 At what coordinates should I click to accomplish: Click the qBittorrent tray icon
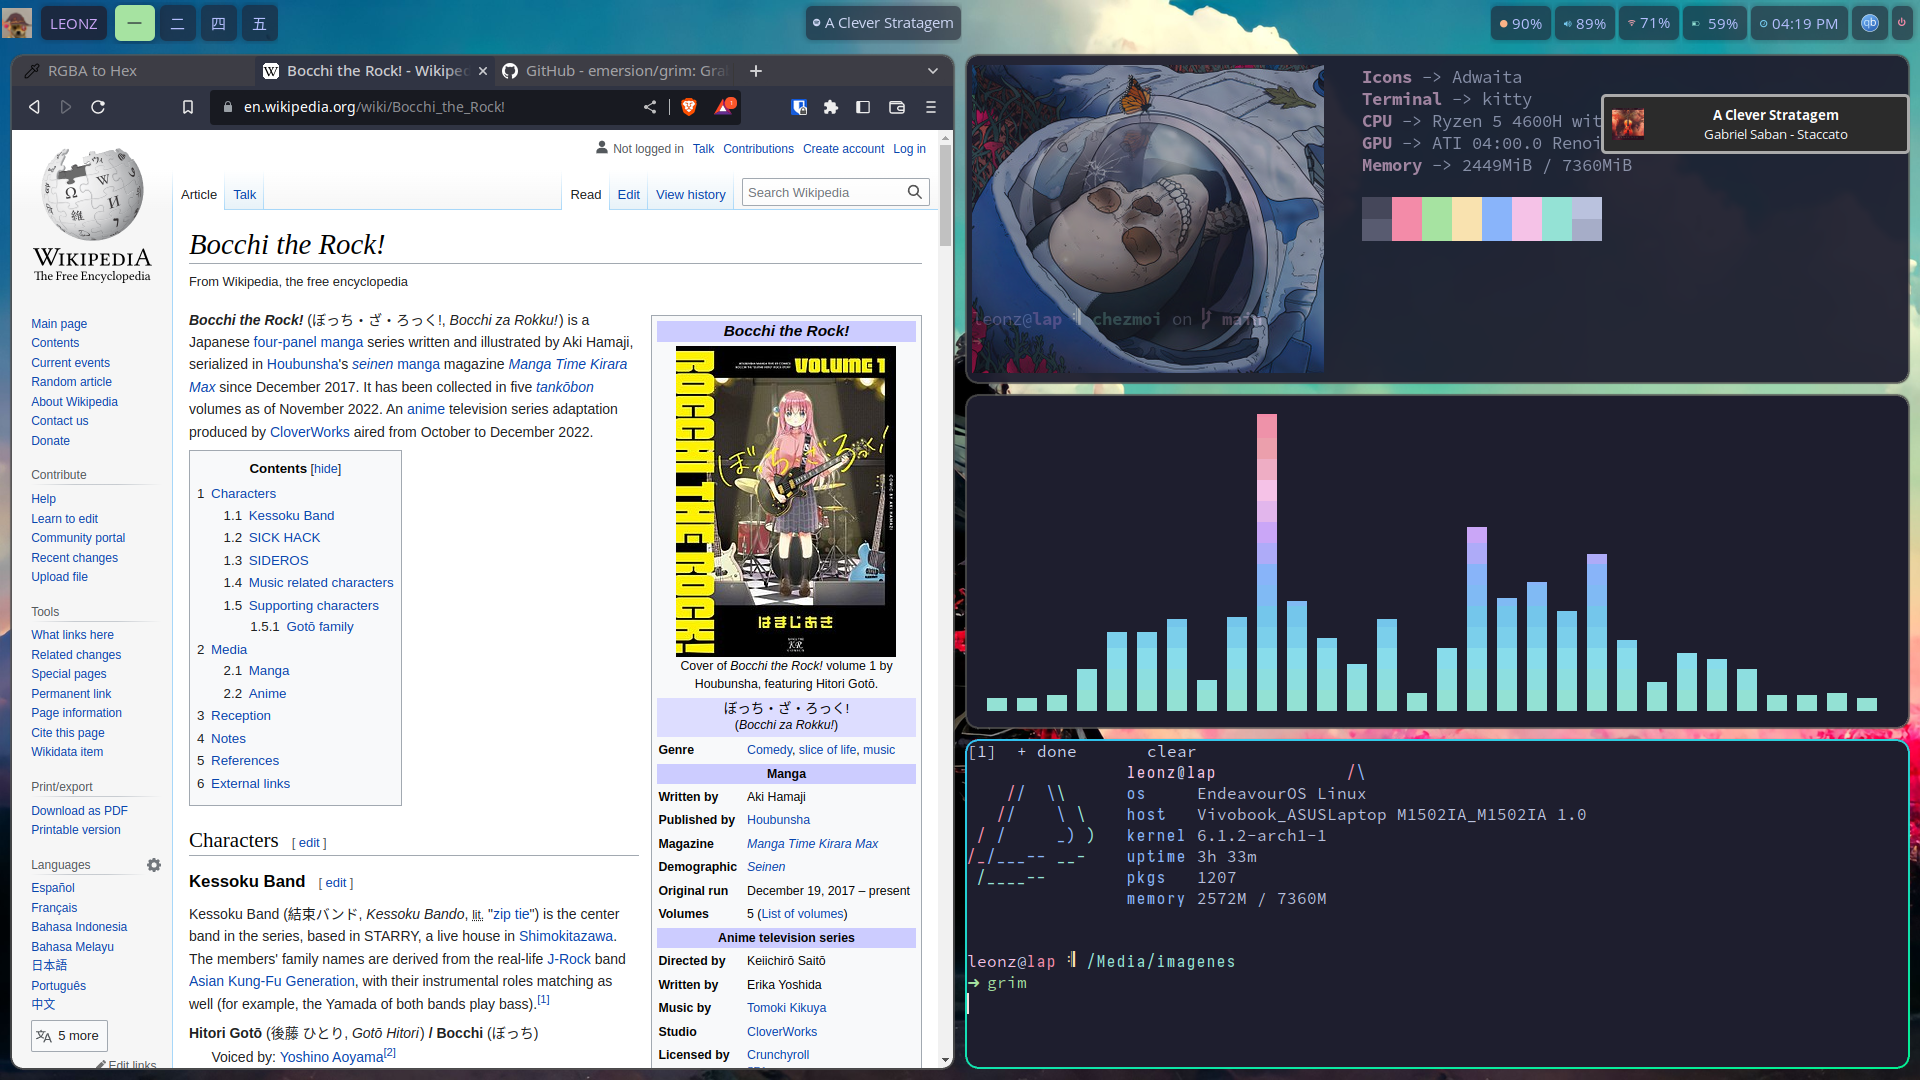coord(1869,23)
